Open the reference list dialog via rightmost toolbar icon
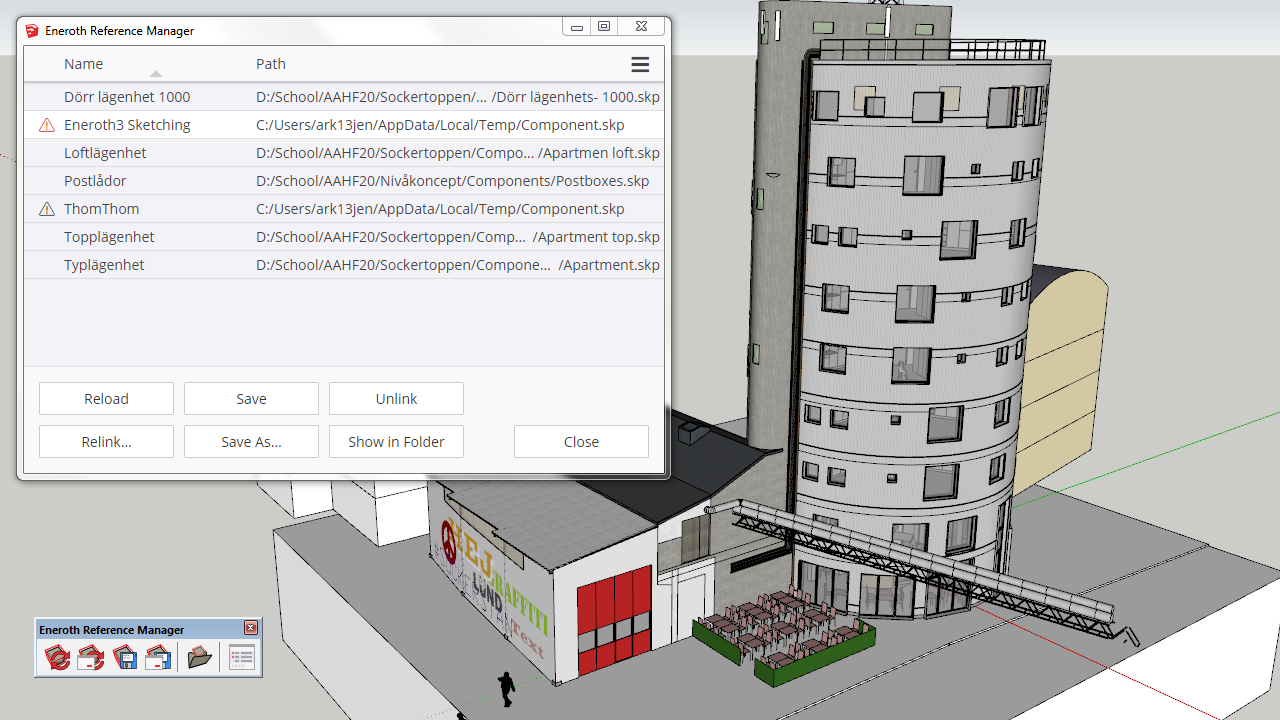The height and width of the screenshot is (720, 1280). (x=240, y=657)
